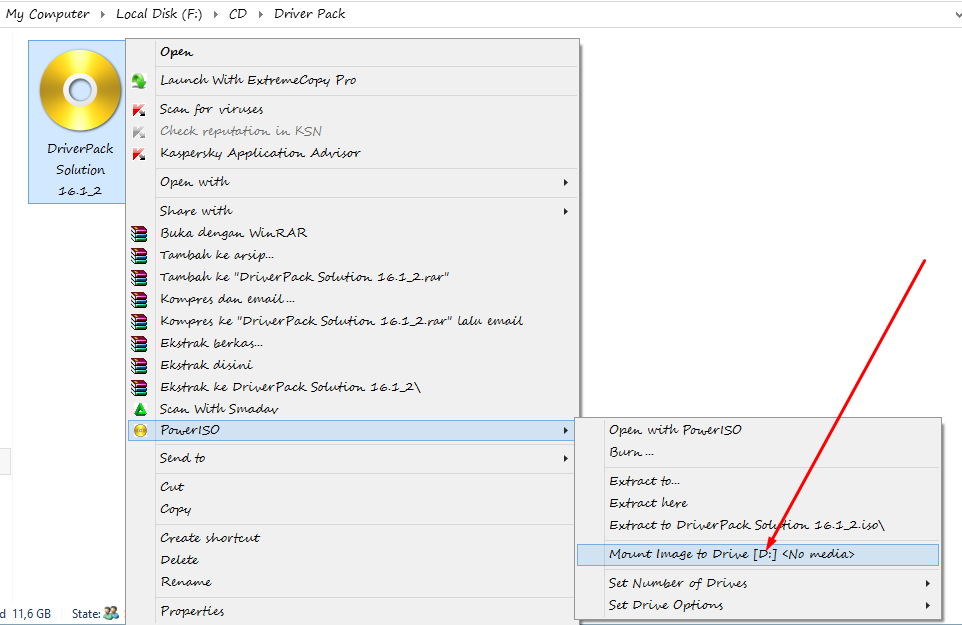
Task: Expand breadcrumb arrow after CD
Action: coord(260,14)
